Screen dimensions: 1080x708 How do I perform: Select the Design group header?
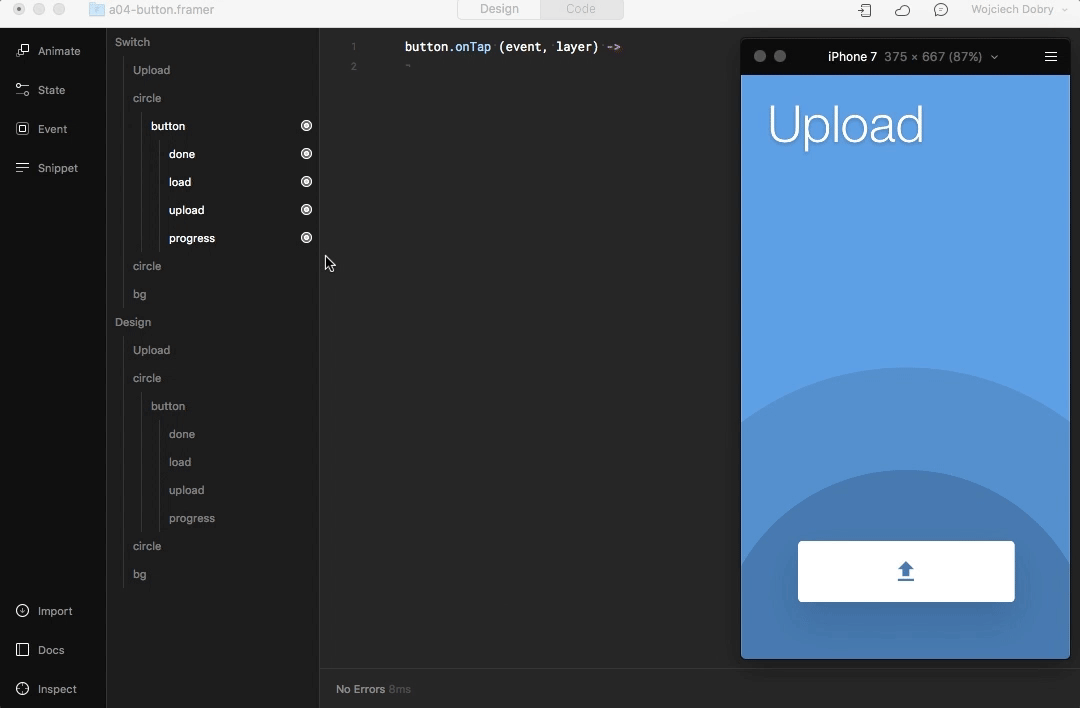click(133, 322)
